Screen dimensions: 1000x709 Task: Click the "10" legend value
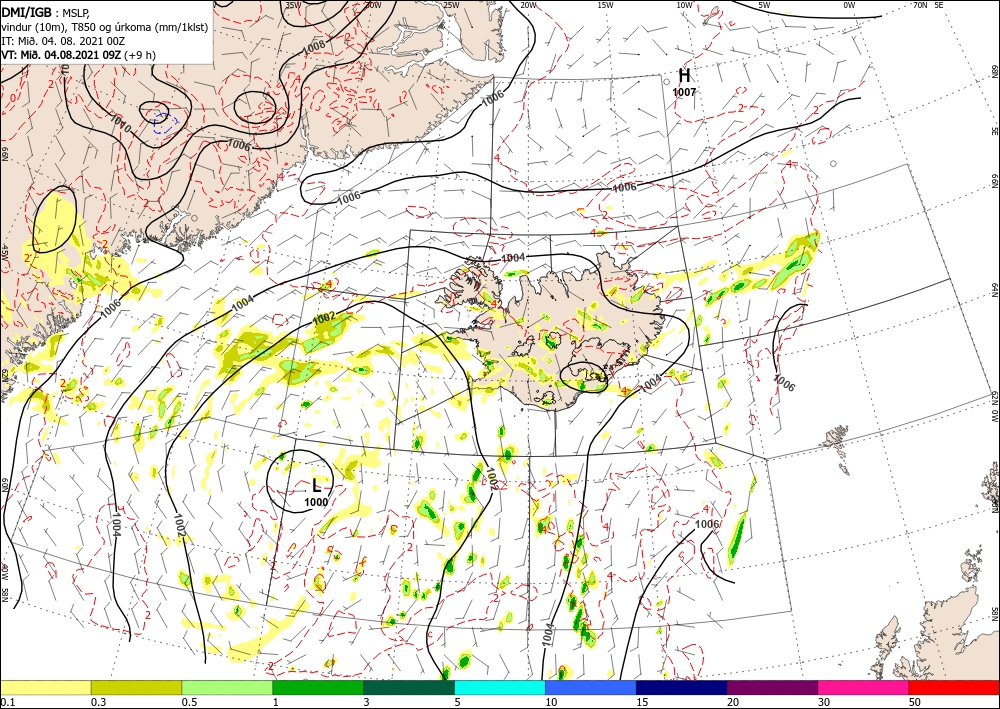551,702
